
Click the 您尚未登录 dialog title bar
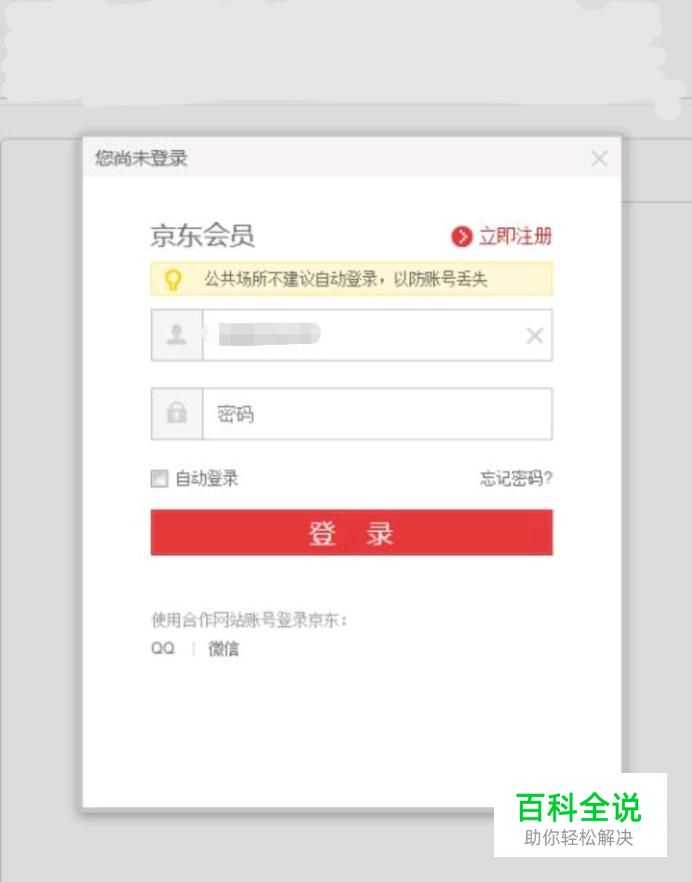pyautogui.click(x=352, y=158)
